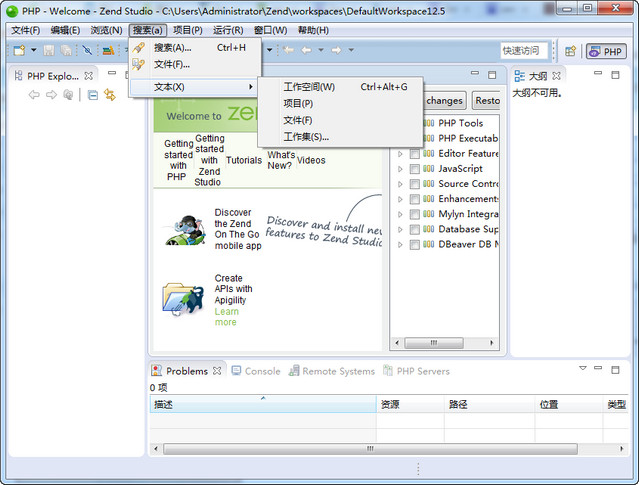639x485 pixels.
Task: Switch to the Console tab
Action: pyautogui.click(x=256, y=371)
